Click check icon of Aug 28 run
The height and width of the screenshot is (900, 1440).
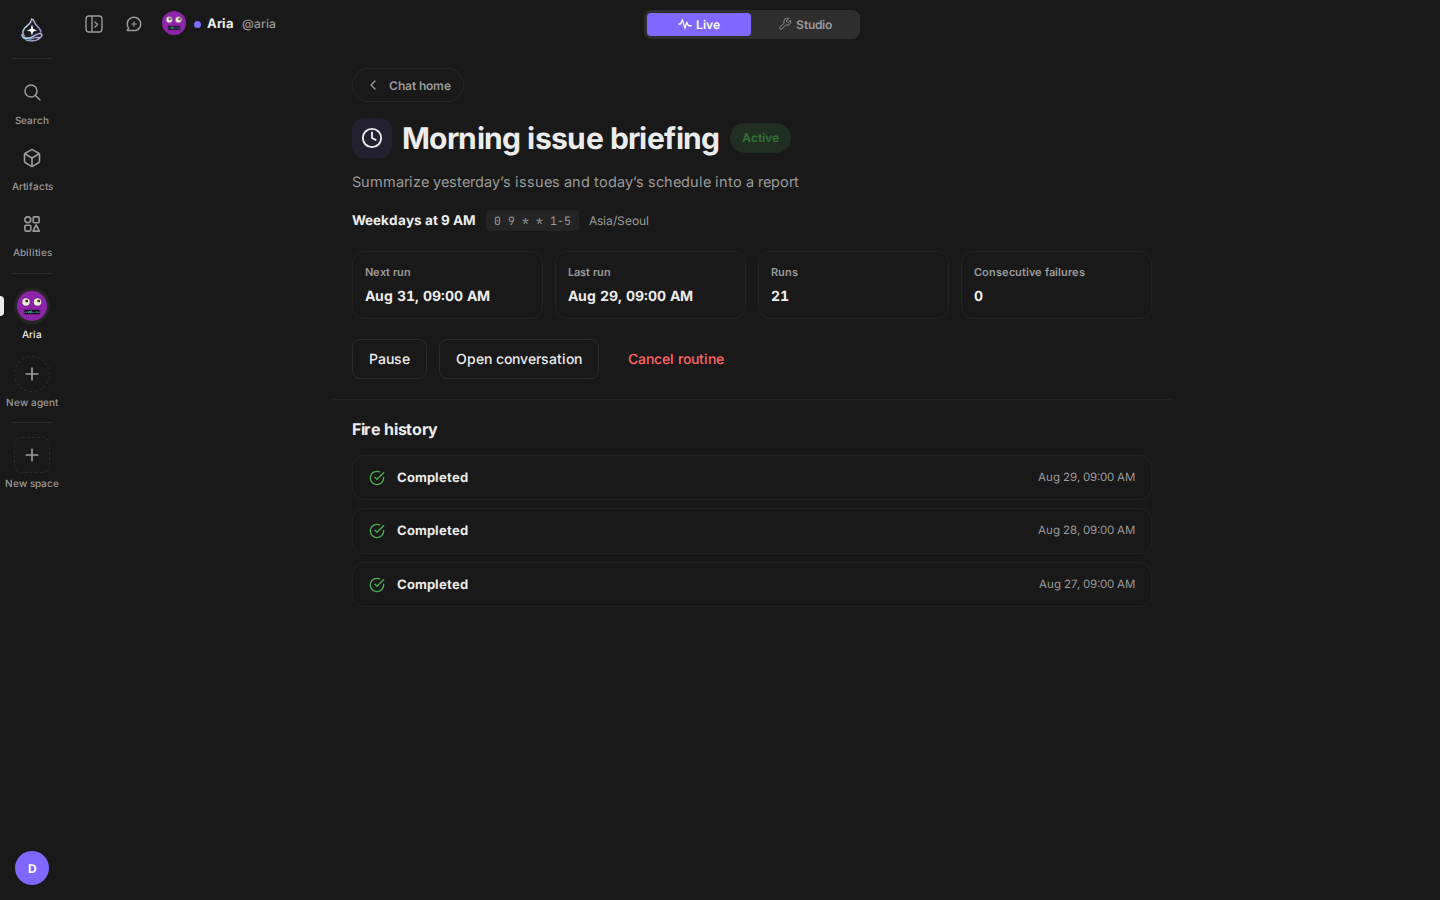click(377, 531)
